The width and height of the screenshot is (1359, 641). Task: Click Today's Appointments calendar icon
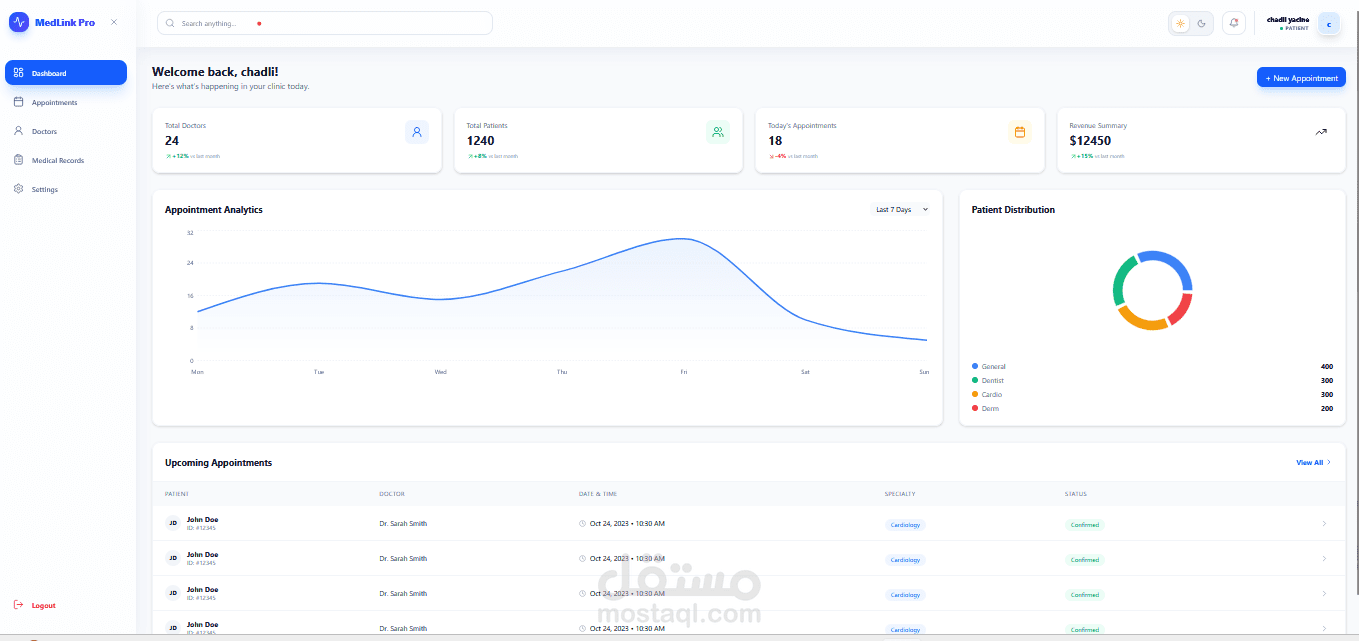click(x=1020, y=132)
